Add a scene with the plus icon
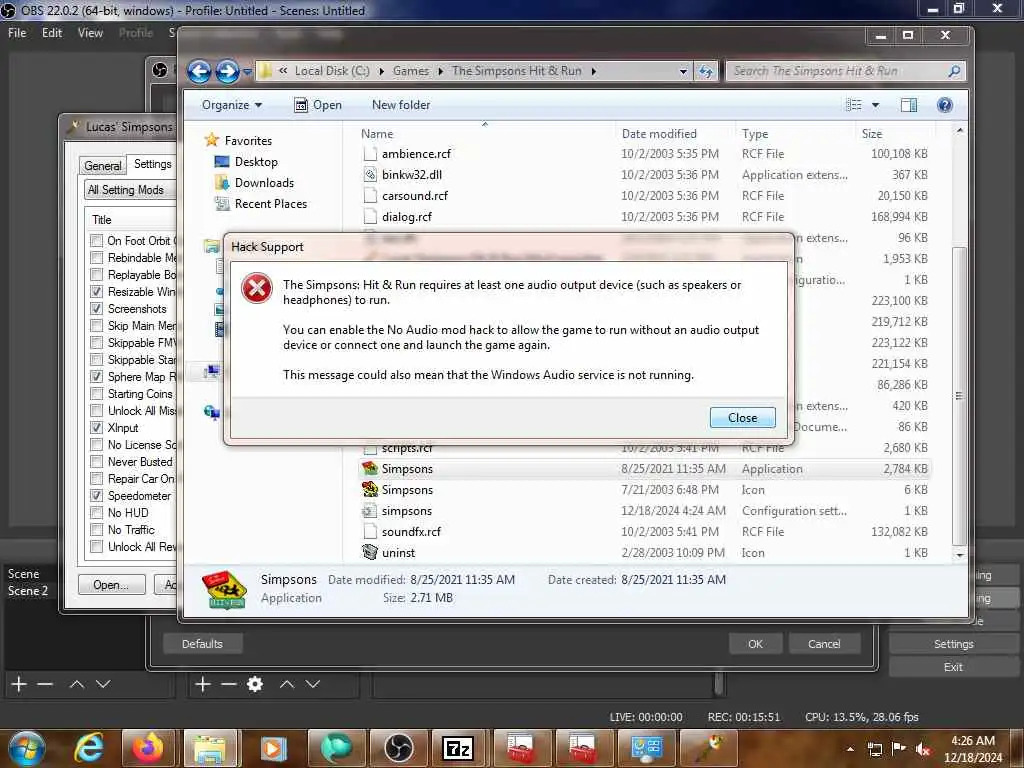The width and height of the screenshot is (1024, 768). (19, 684)
